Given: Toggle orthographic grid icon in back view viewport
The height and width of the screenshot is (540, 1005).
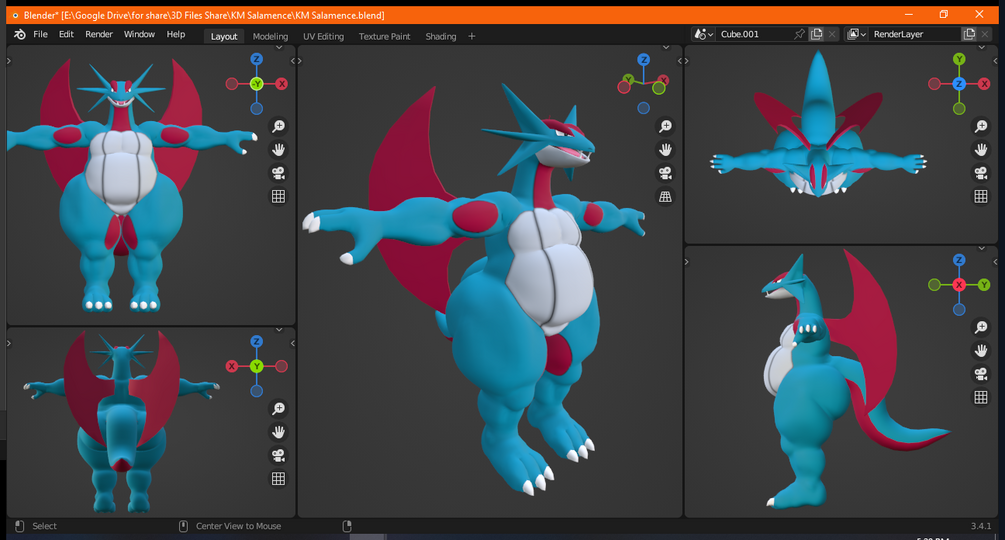Looking at the screenshot, I should pos(278,479).
